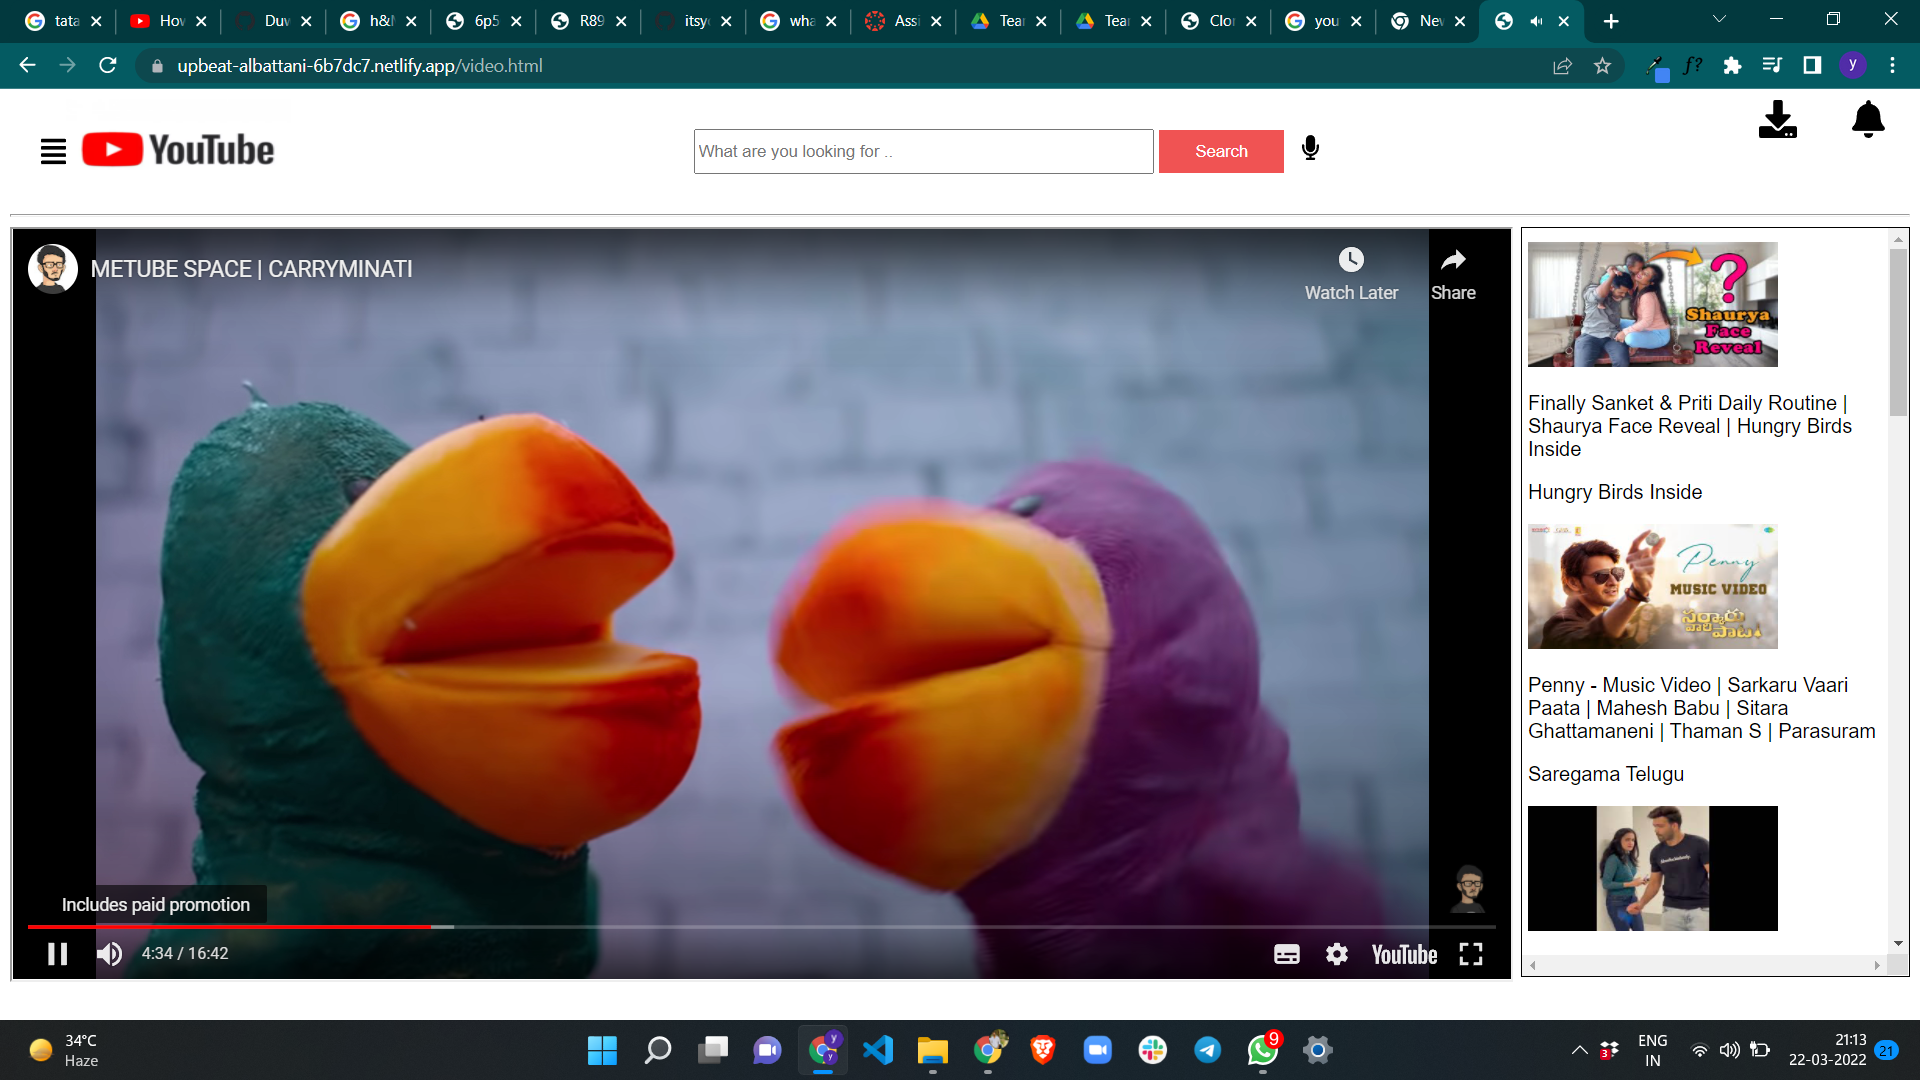Open the Share options for the video
The height and width of the screenshot is (1080, 1920).
click(1453, 259)
